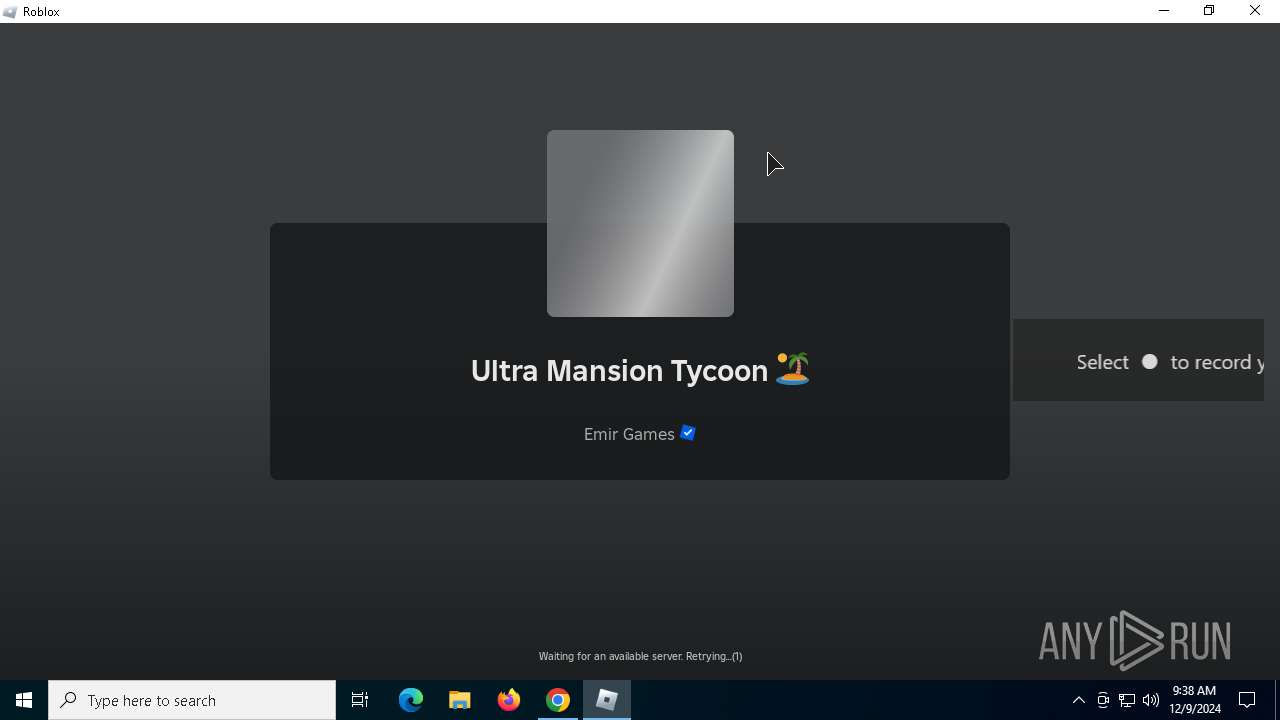Viewport: 1280px width, 720px height.
Task: Click the record dot in the Select hint
Action: pos(1150,362)
